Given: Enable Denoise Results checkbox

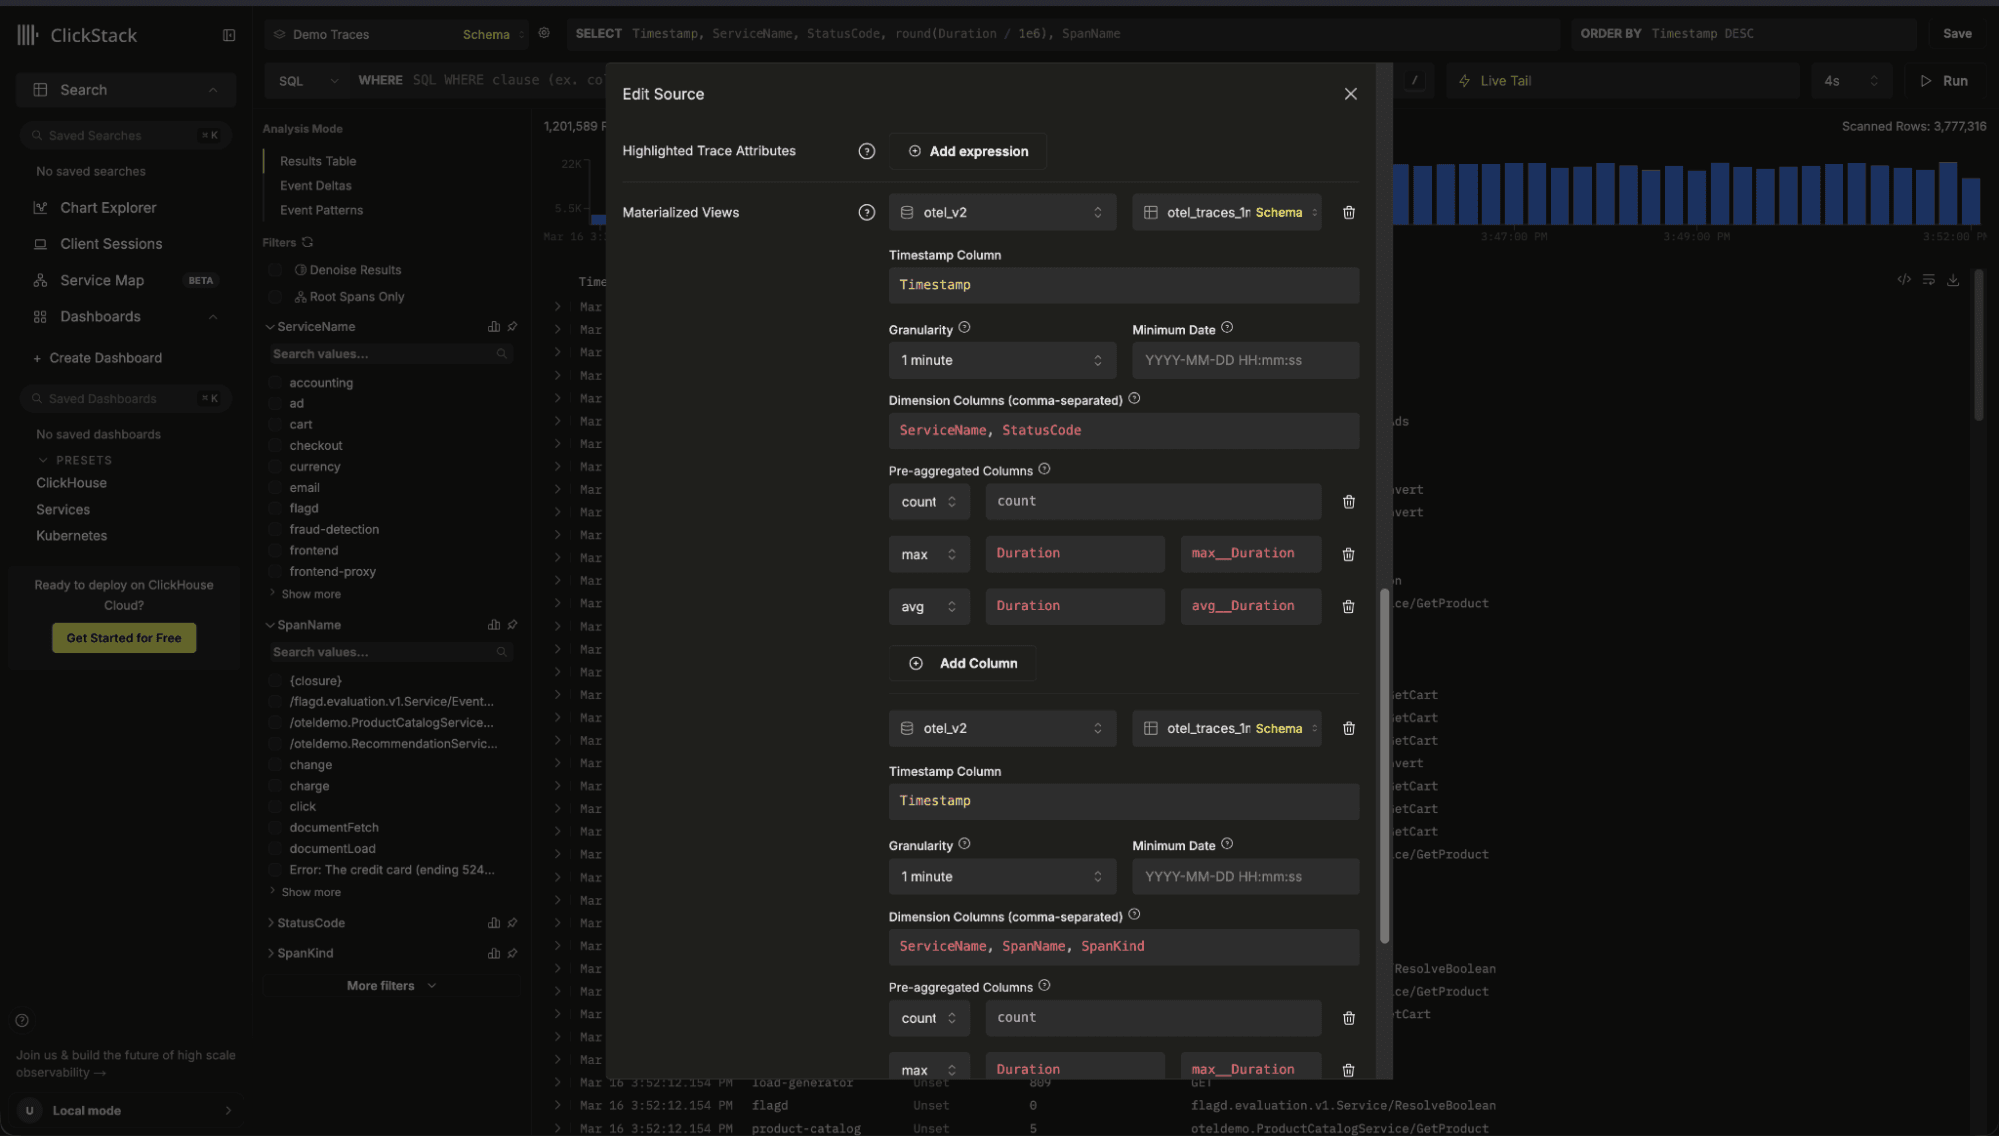Looking at the screenshot, I should tap(276, 270).
